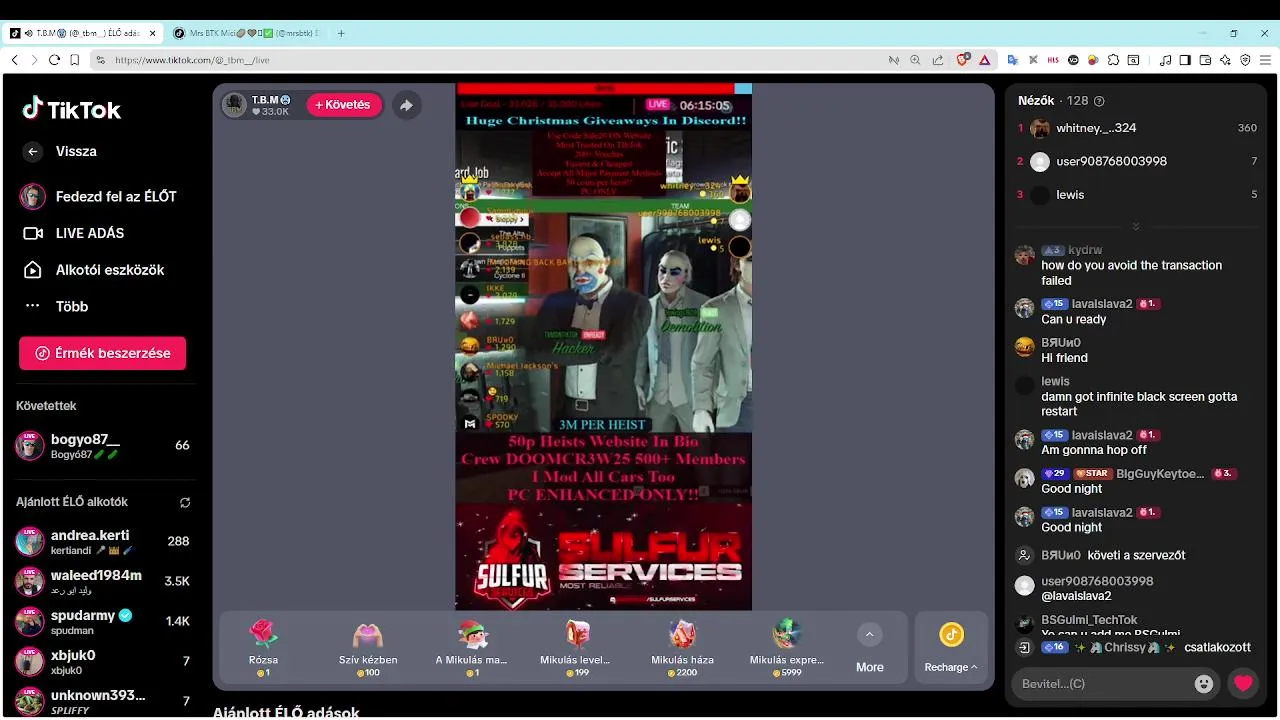Open Fedezd fel az ÉLŐT
1280x720 pixels.
[x=98, y=196]
